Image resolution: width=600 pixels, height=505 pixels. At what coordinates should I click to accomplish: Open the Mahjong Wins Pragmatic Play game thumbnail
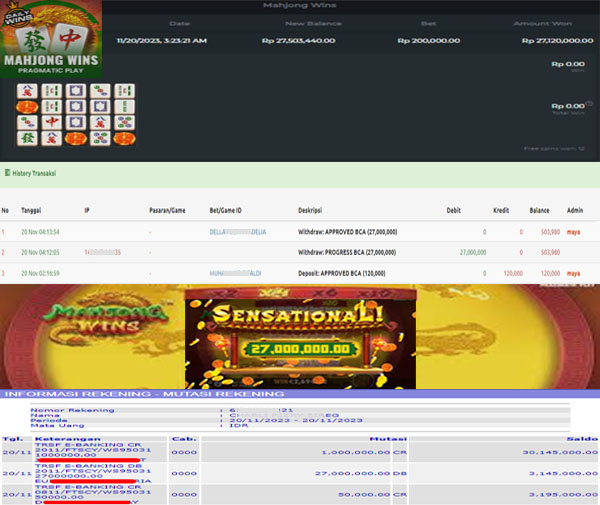pyautogui.click(x=51, y=39)
